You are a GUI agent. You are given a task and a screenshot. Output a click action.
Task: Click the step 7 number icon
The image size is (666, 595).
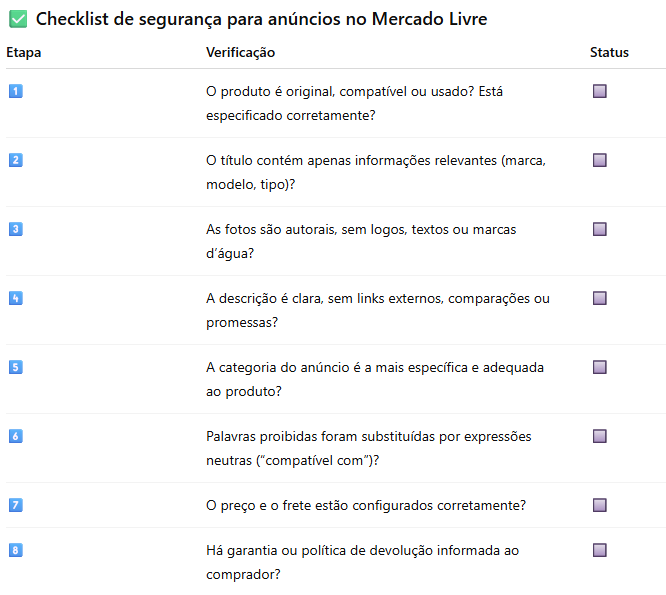point(15,505)
